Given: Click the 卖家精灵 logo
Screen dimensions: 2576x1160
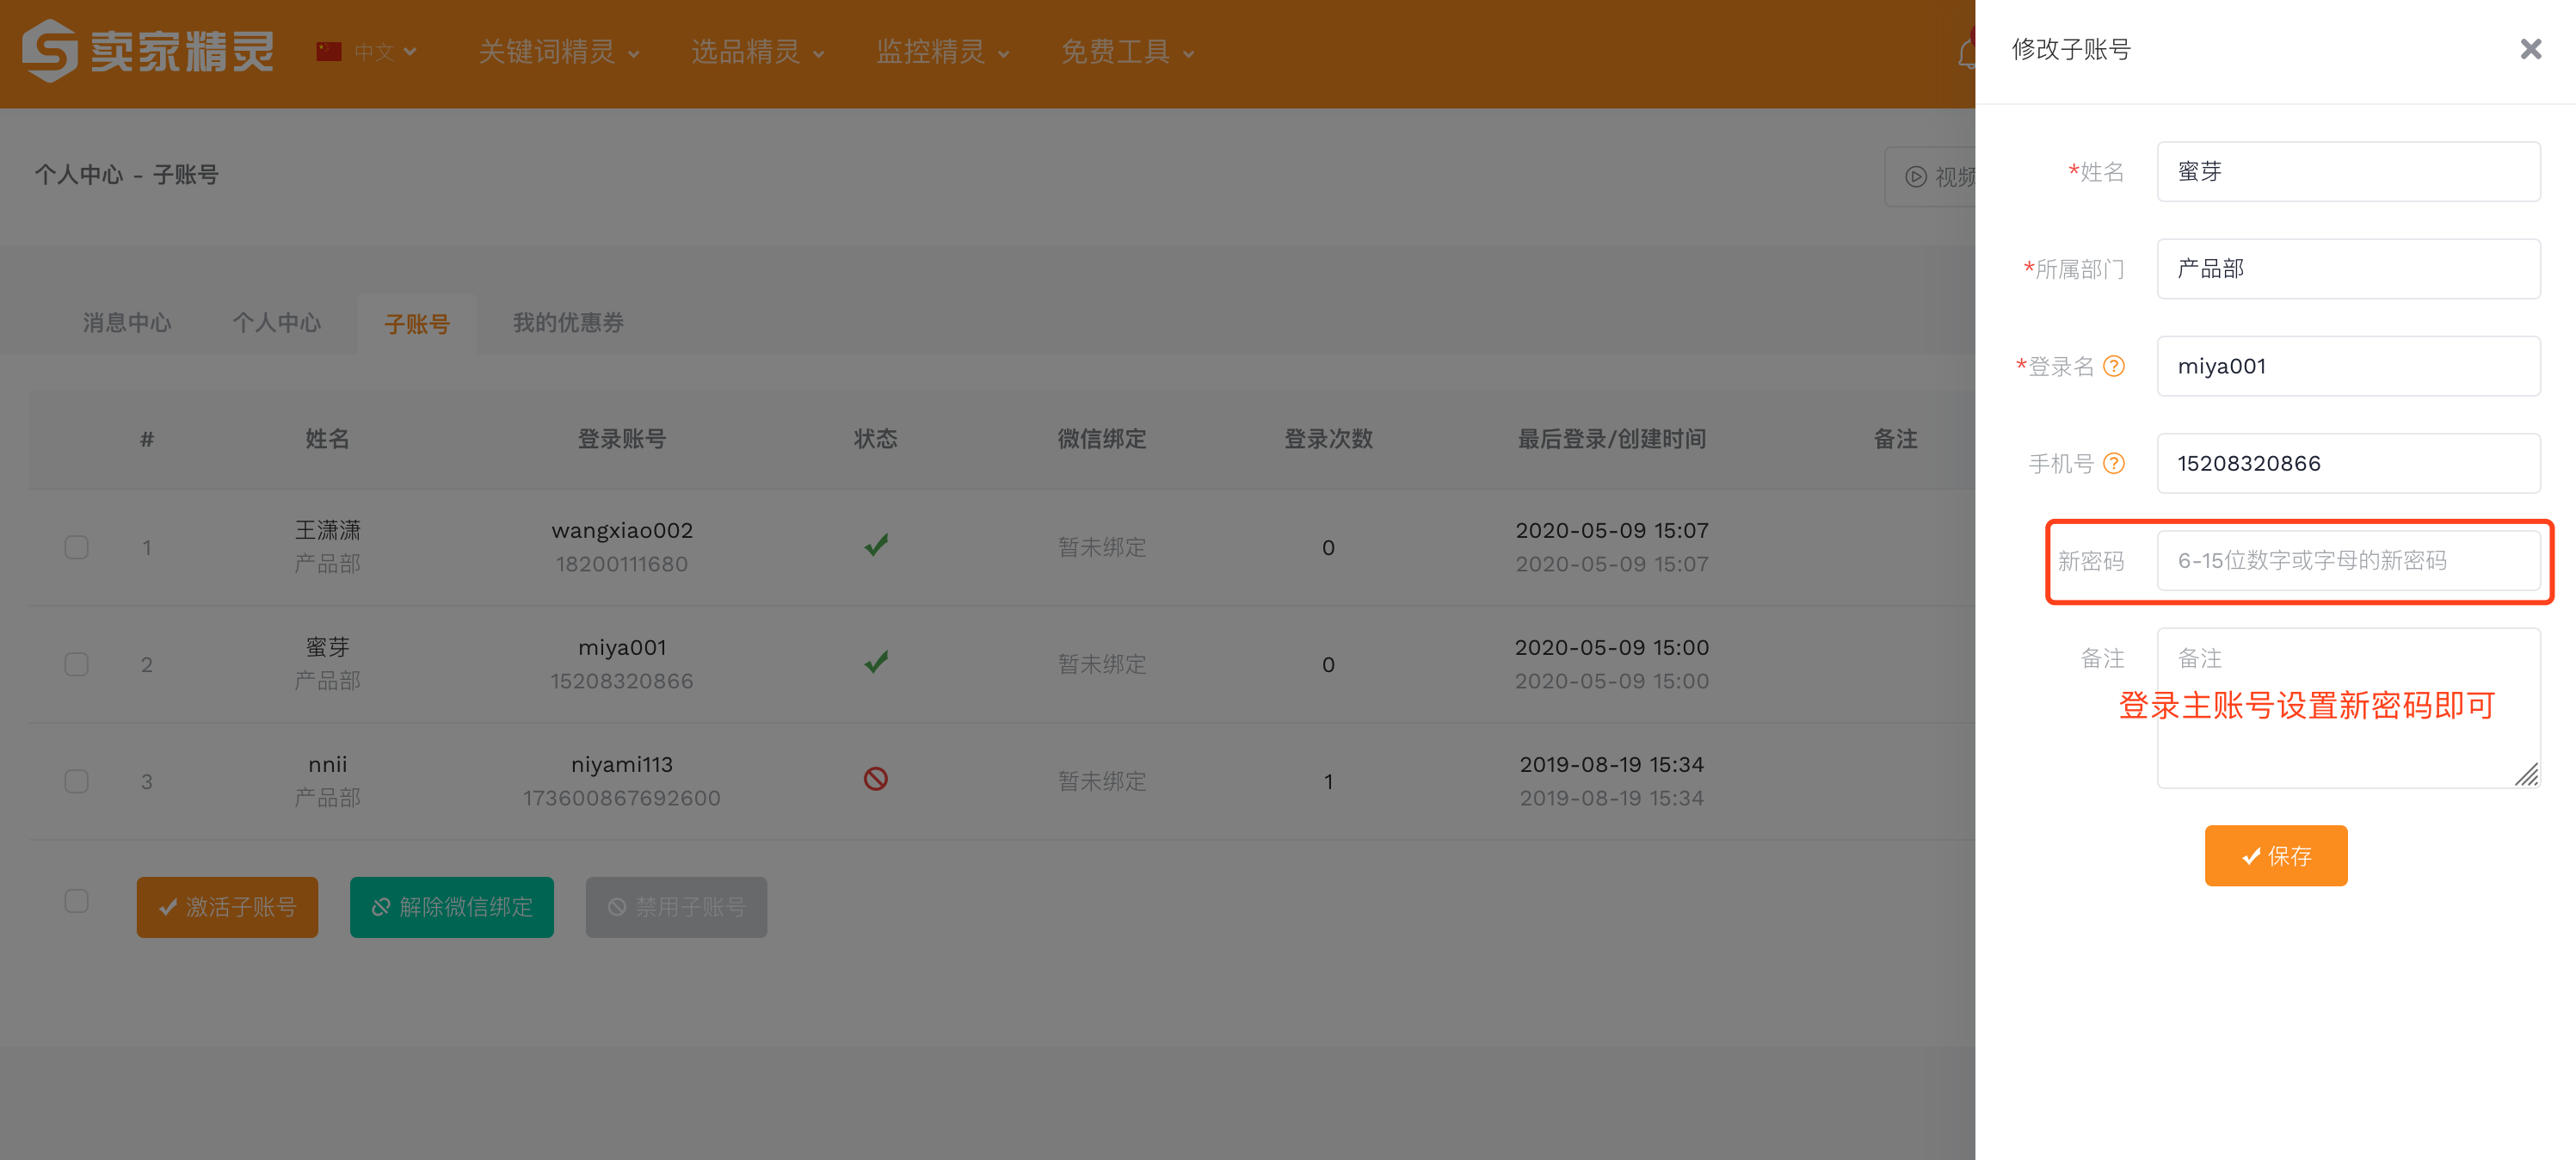Looking at the screenshot, I should (147, 51).
